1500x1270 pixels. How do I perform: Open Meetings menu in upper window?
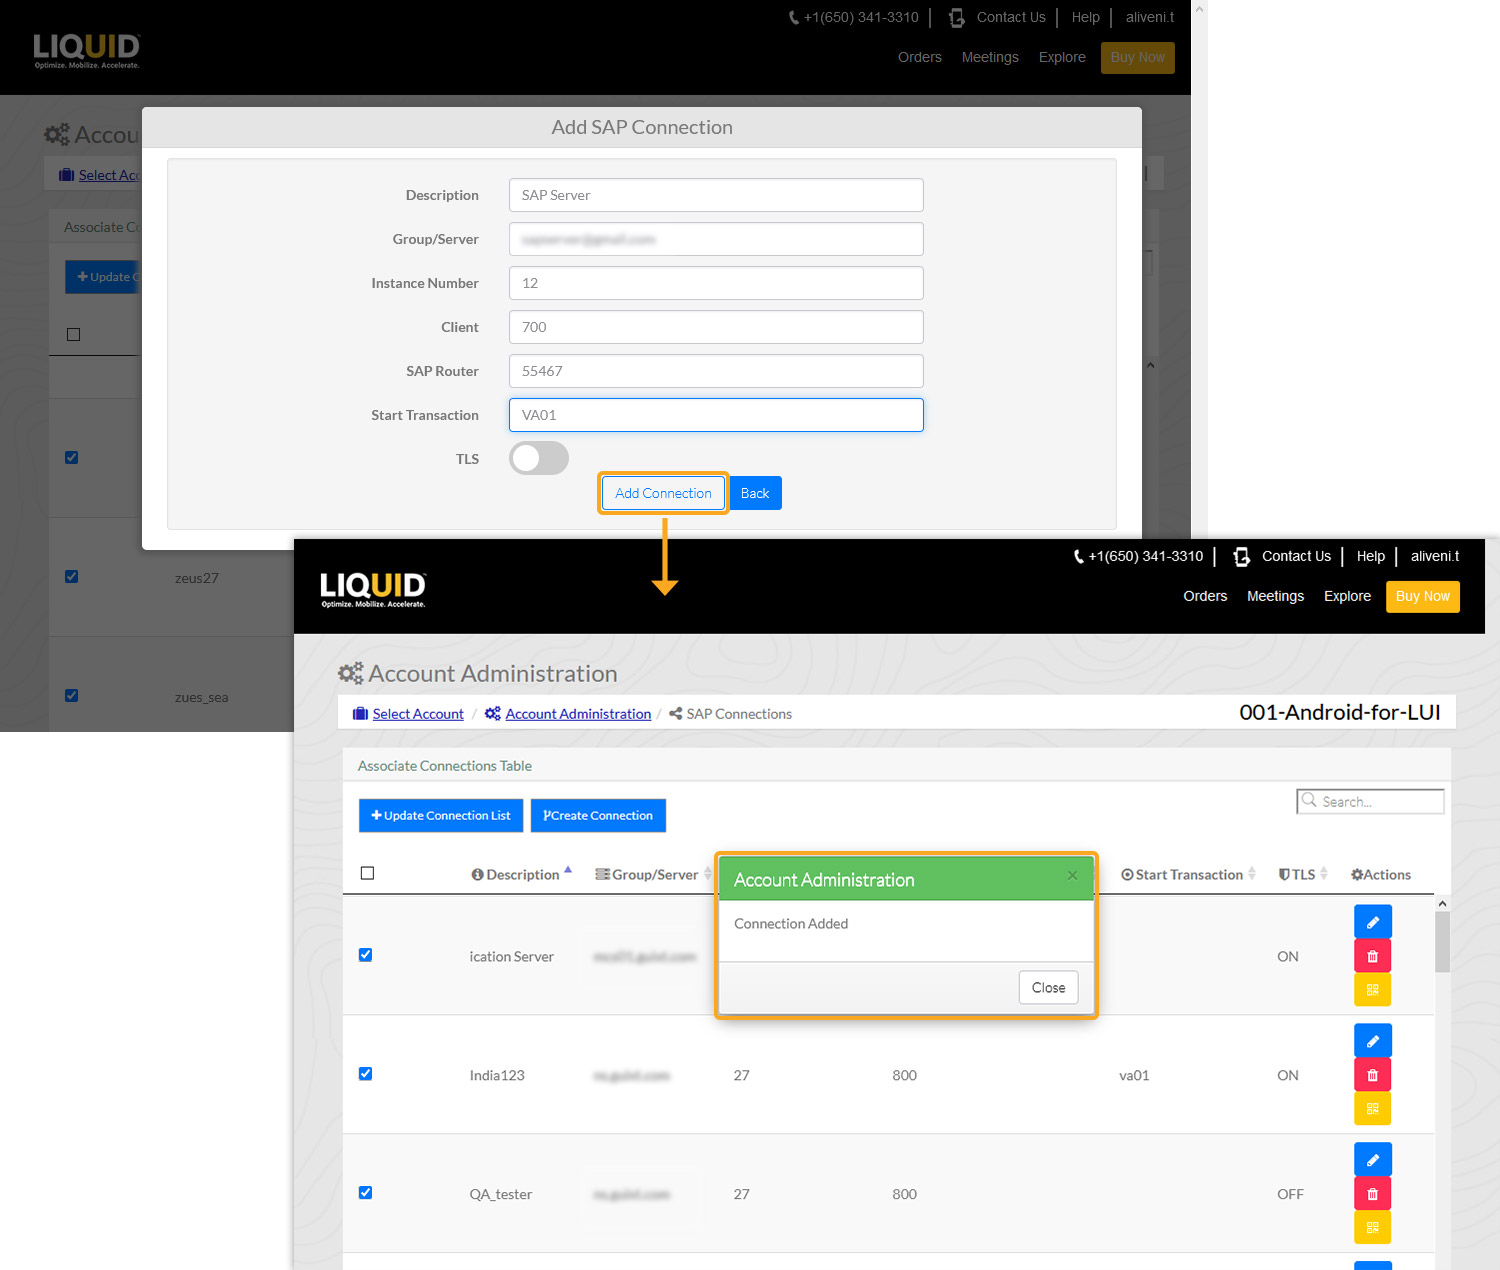[990, 57]
